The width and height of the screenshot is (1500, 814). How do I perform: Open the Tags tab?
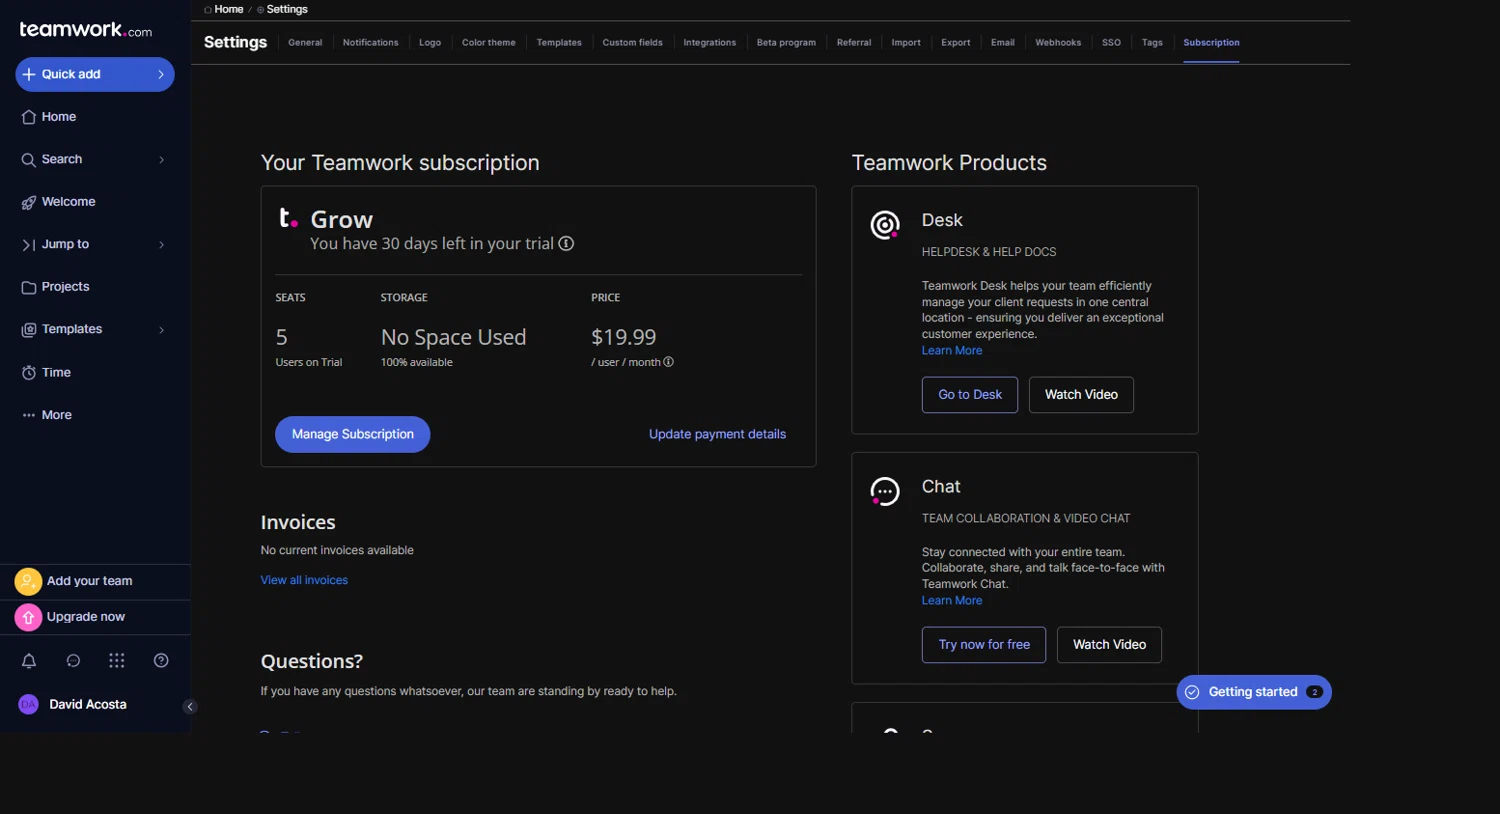pyautogui.click(x=1152, y=43)
